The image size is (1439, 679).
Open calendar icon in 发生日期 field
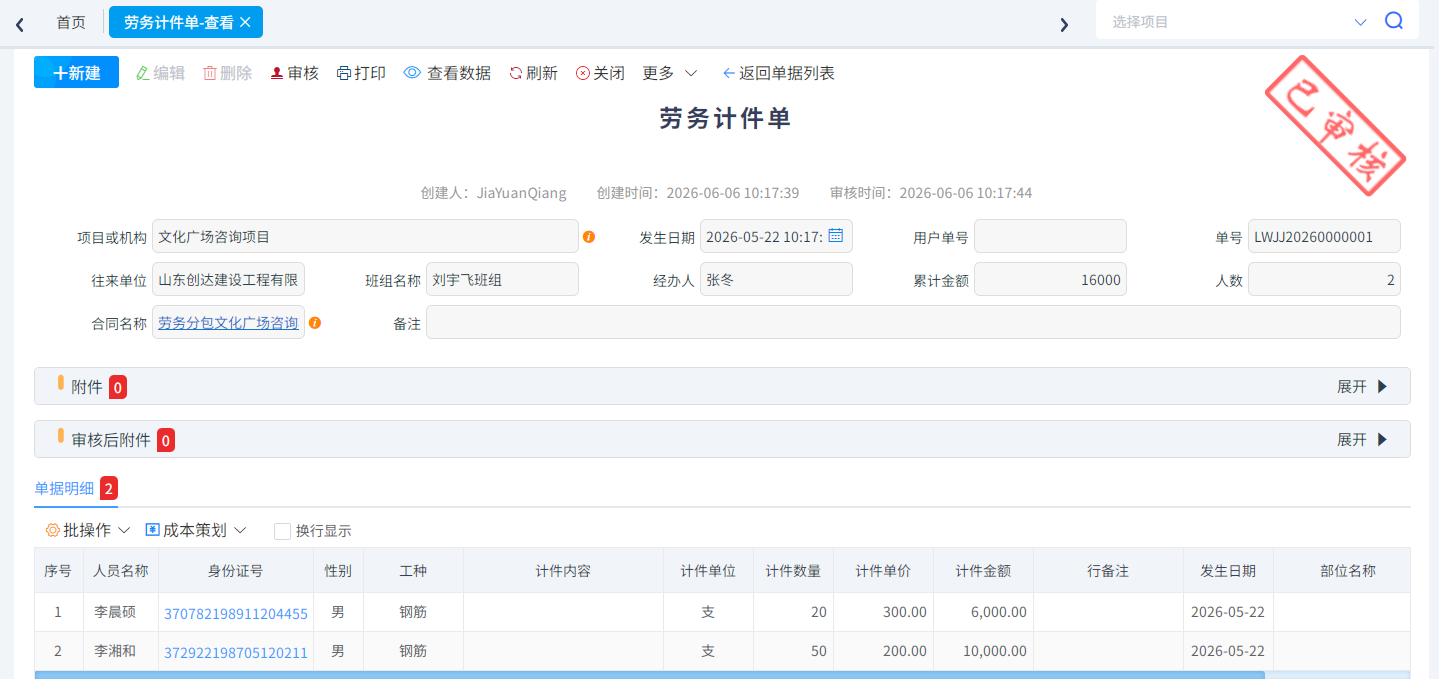point(836,236)
